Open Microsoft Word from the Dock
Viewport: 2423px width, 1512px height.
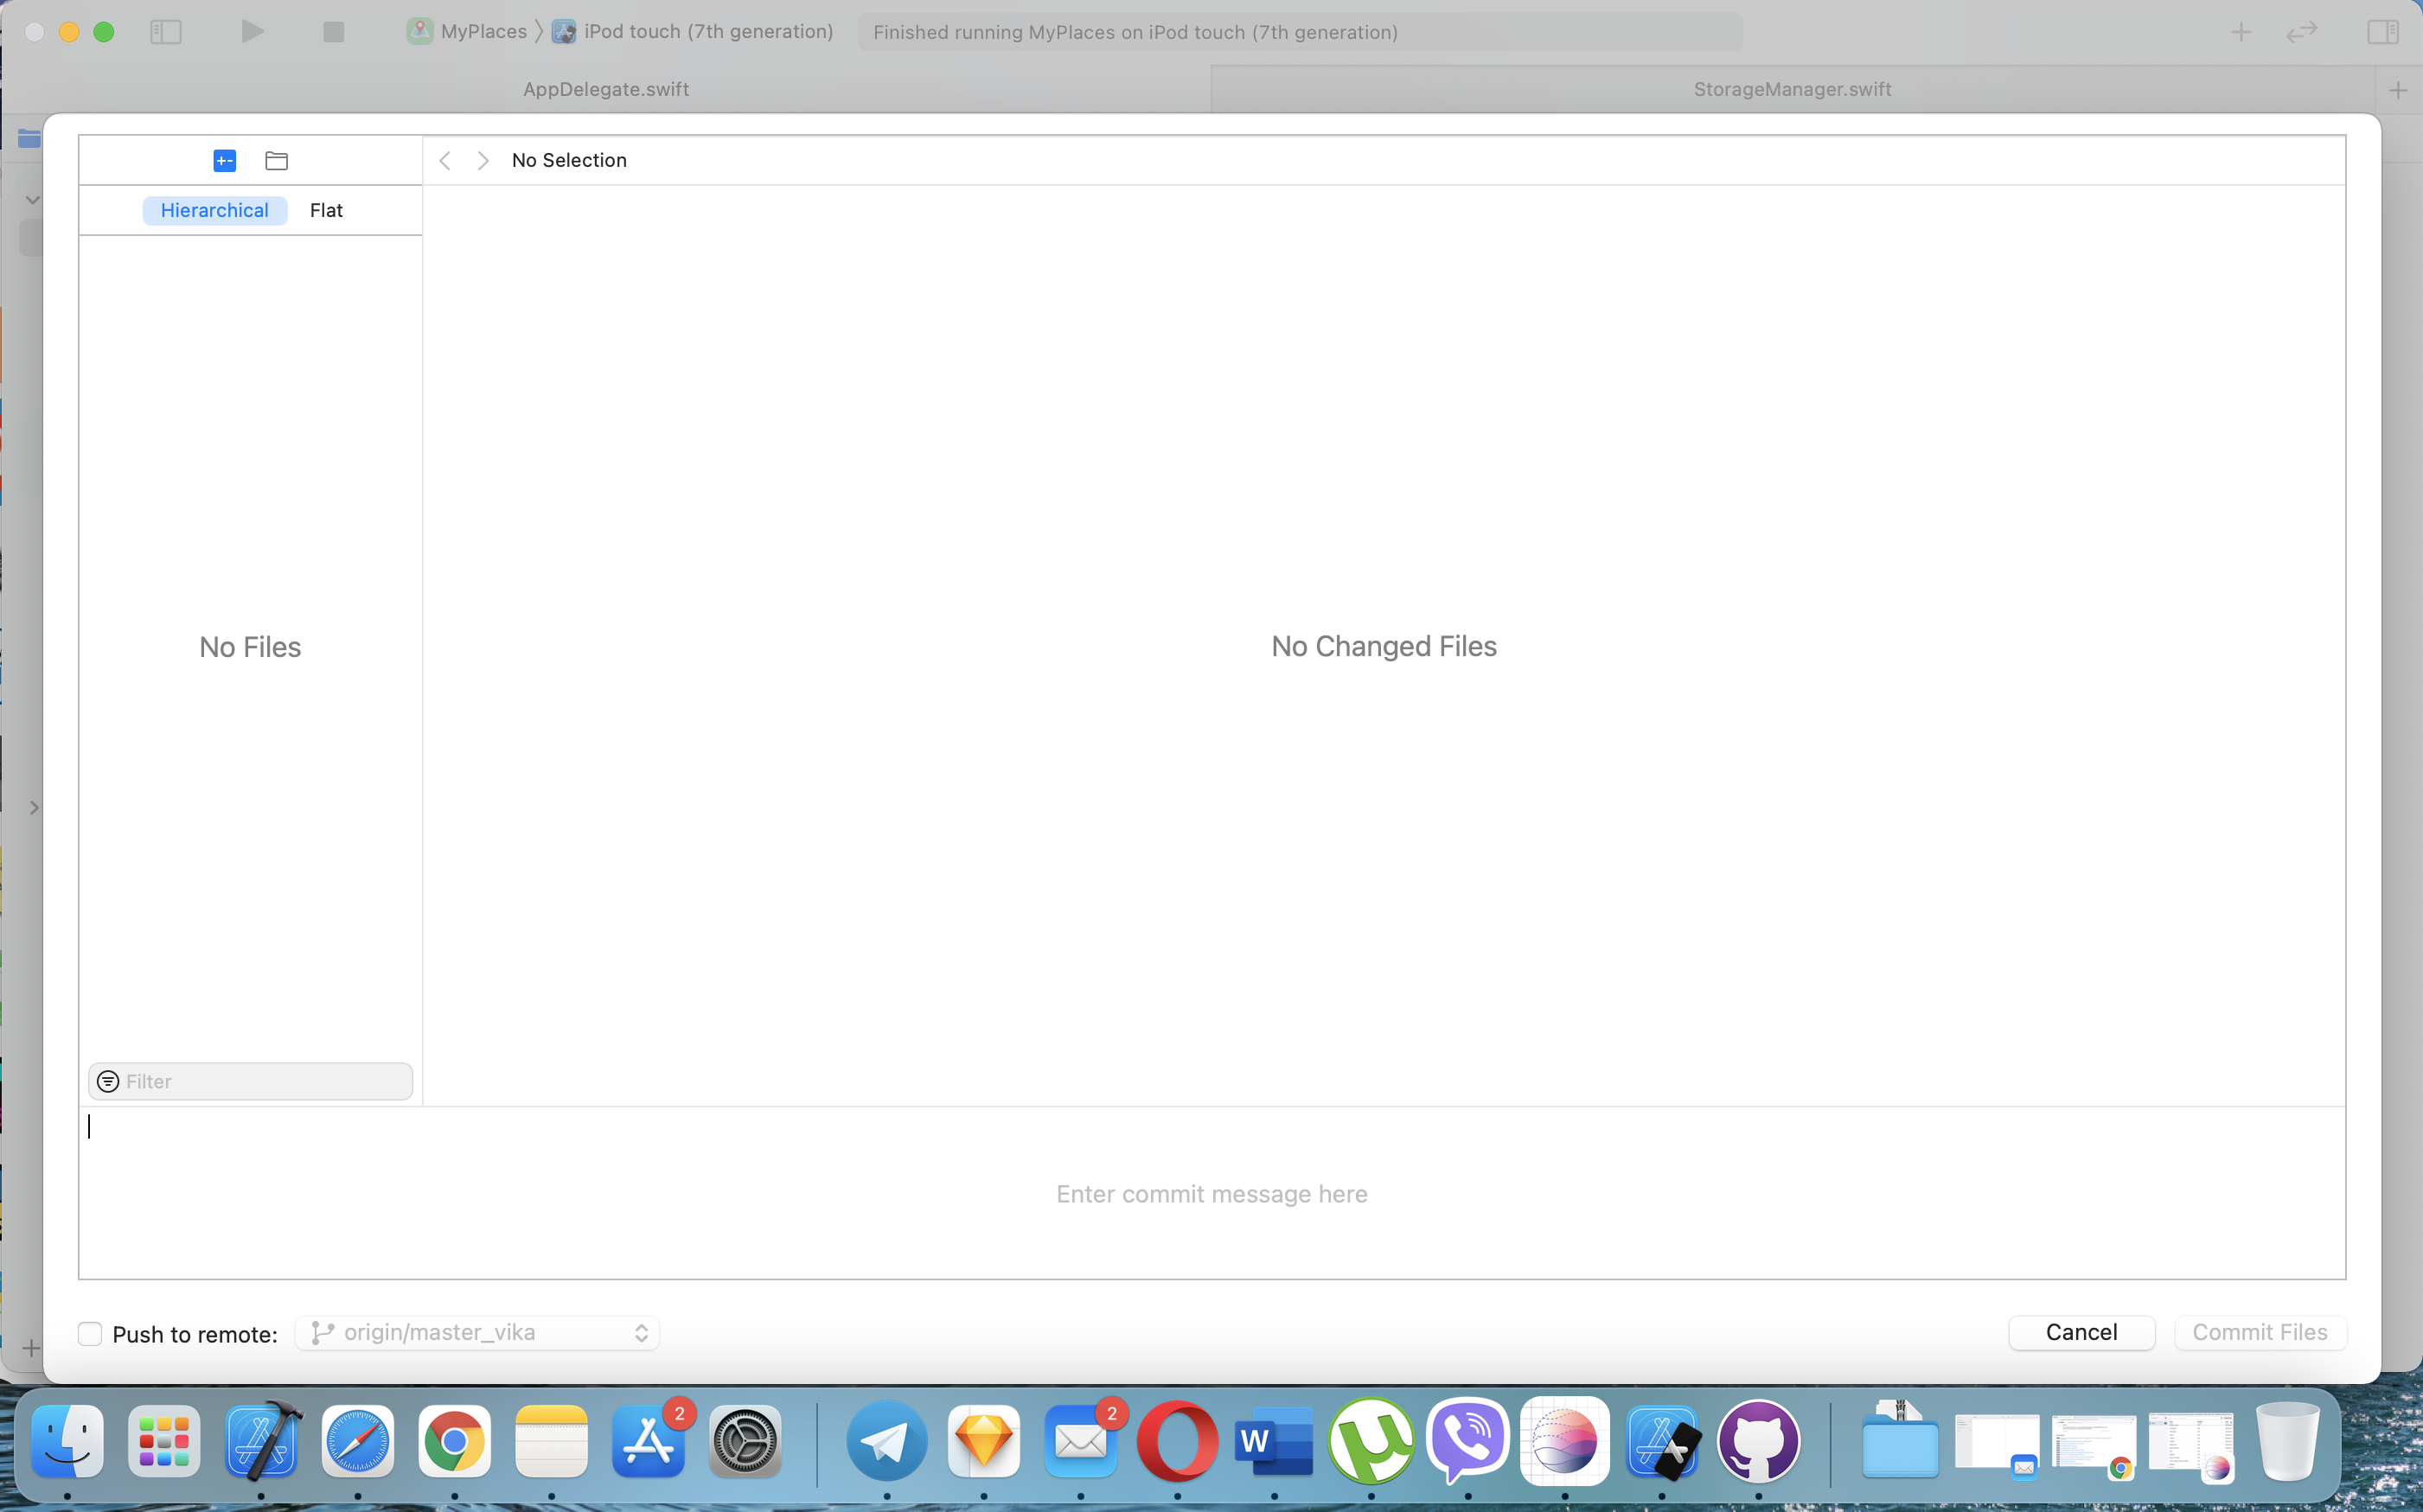click(x=1274, y=1441)
